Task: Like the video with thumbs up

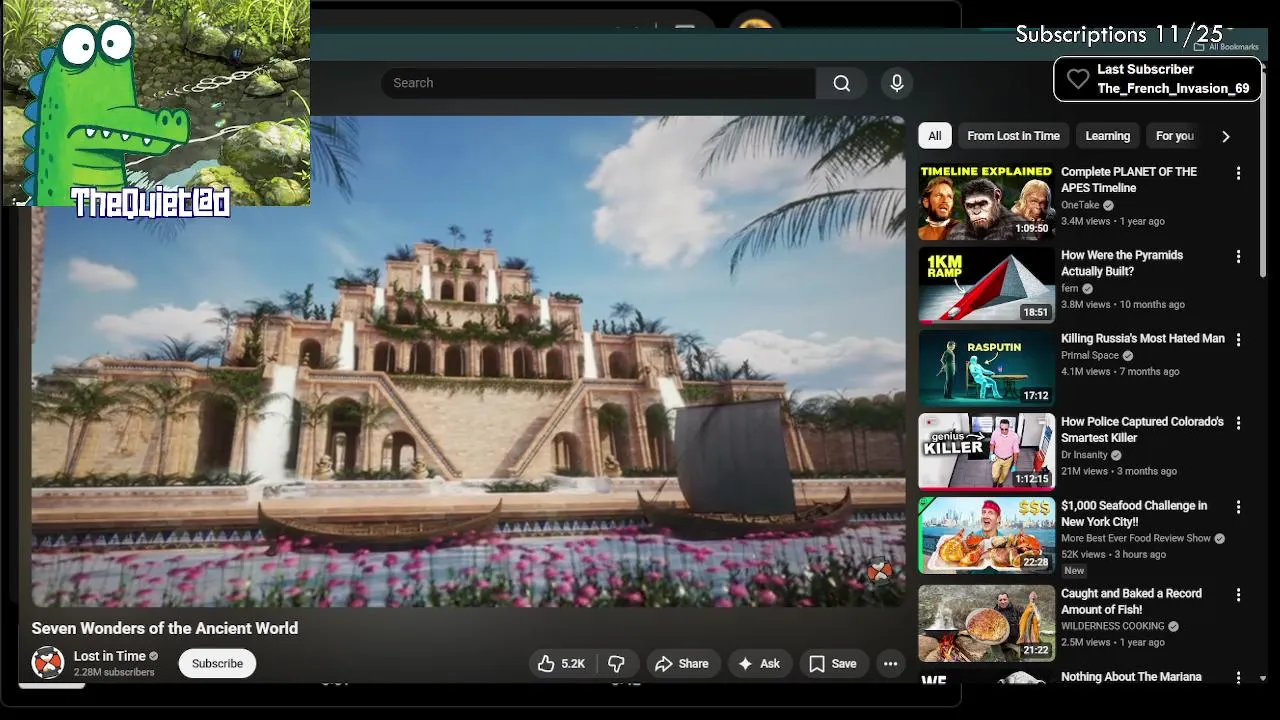Action: (560, 663)
